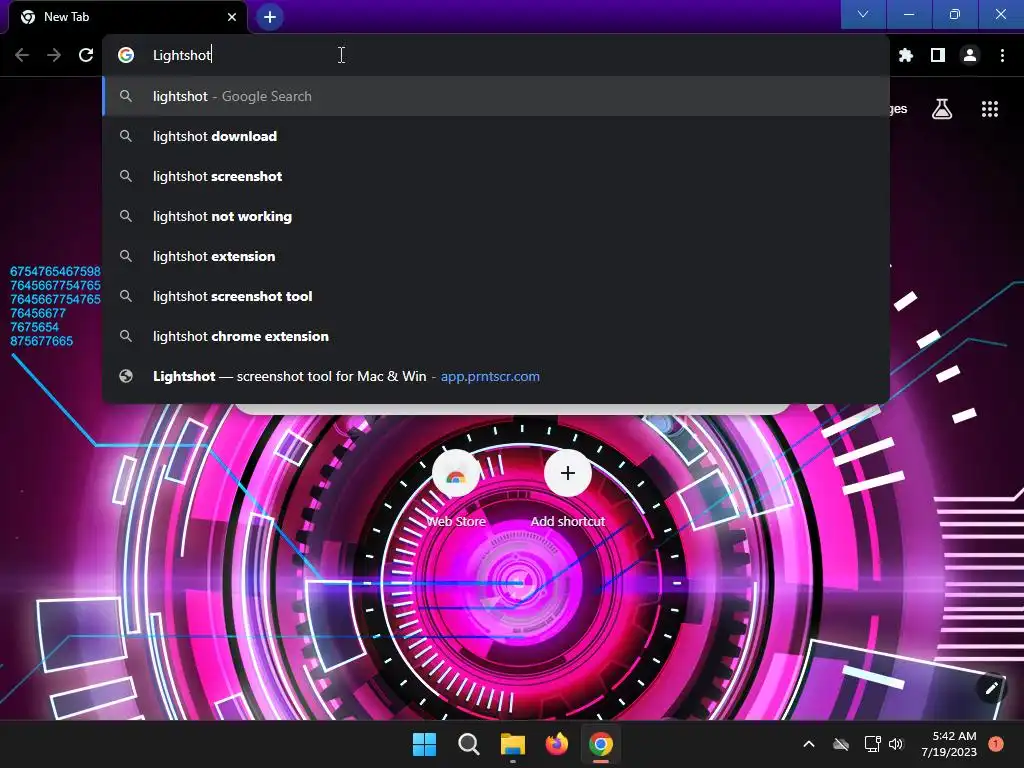Select suggestion 'lightshot not working'
Screen dimensions: 1024x768
click(x=496, y=216)
